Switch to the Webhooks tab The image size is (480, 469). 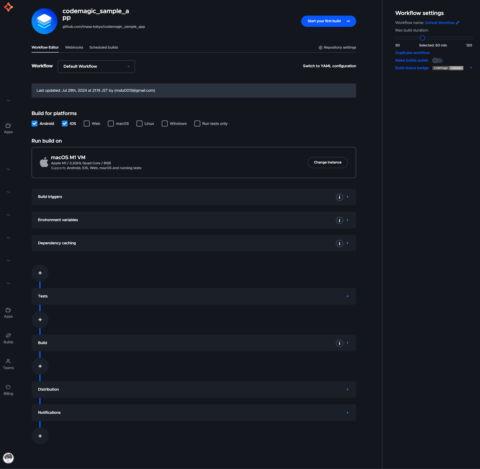click(x=74, y=47)
